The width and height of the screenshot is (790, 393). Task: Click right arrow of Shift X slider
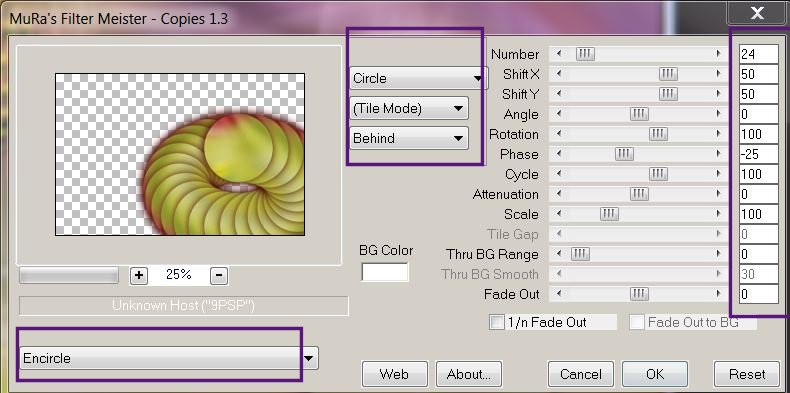click(x=718, y=74)
